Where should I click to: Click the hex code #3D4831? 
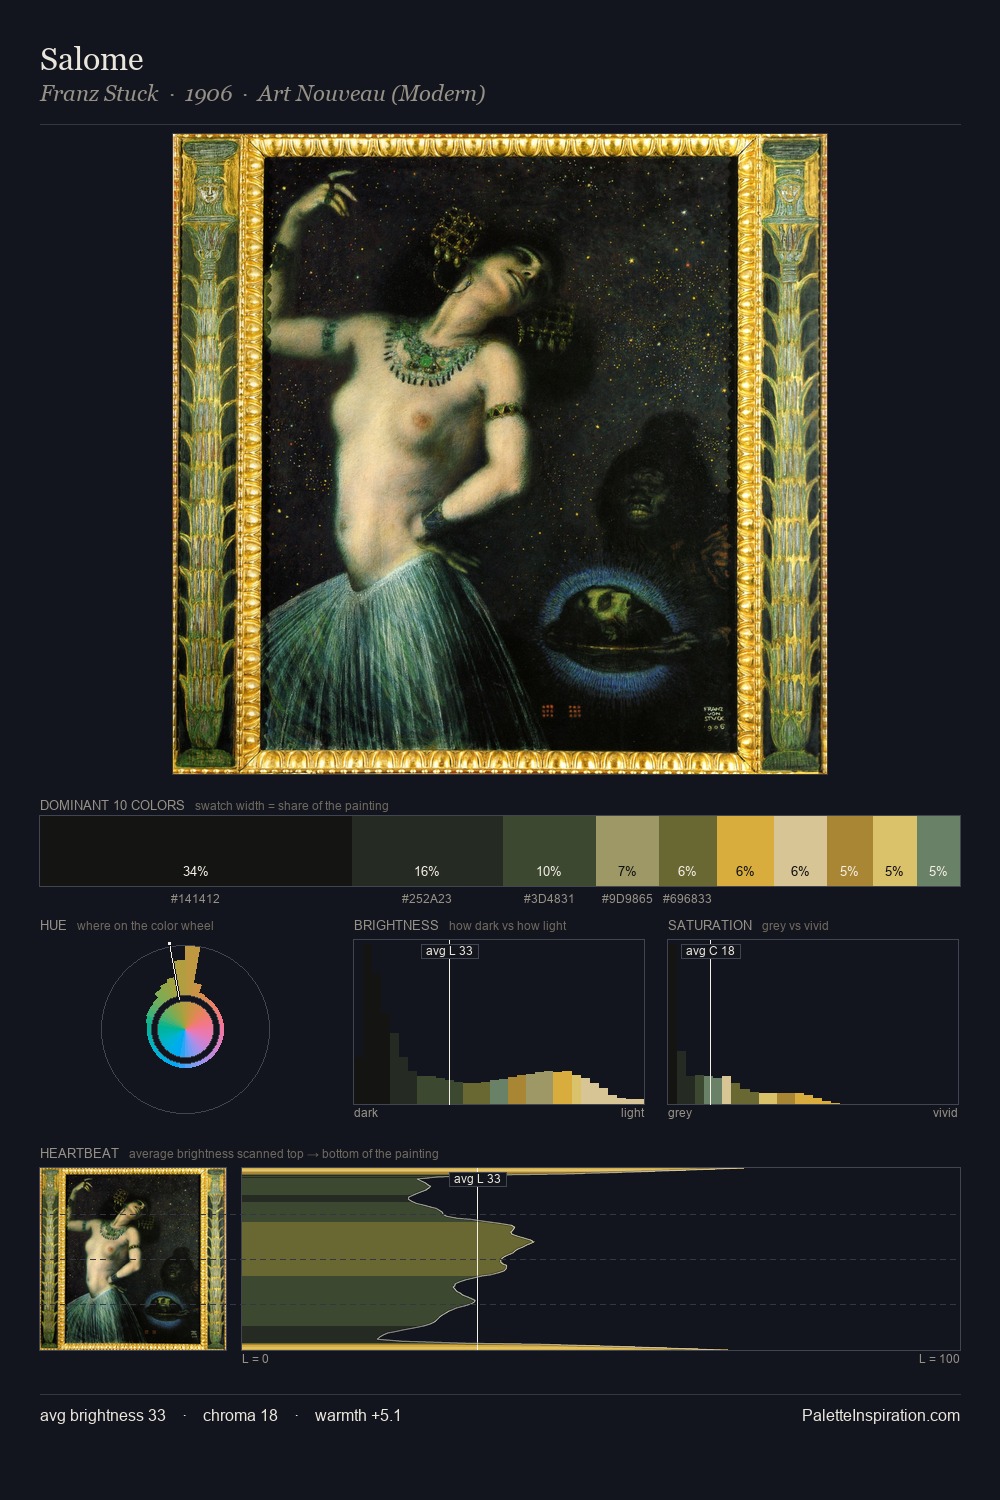[x=549, y=899]
